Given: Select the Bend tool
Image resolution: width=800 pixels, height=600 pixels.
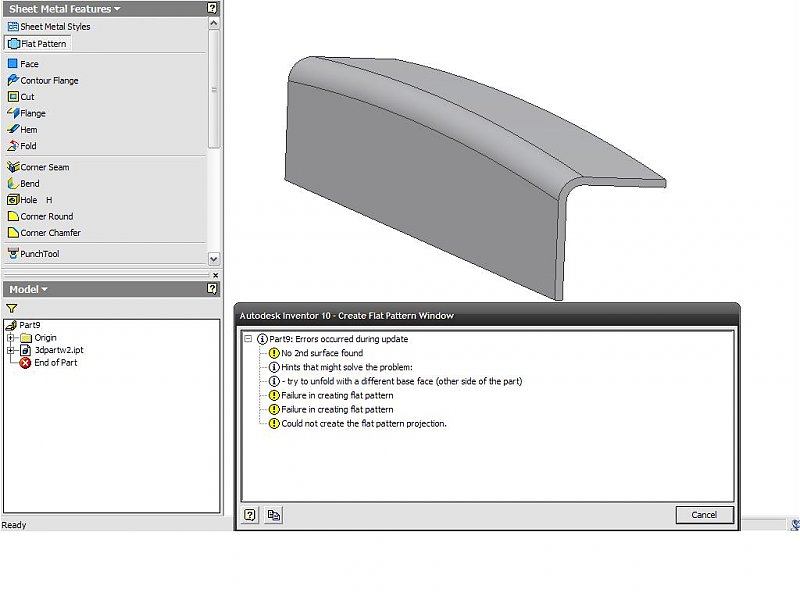Looking at the screenshot, I should 23,183.
